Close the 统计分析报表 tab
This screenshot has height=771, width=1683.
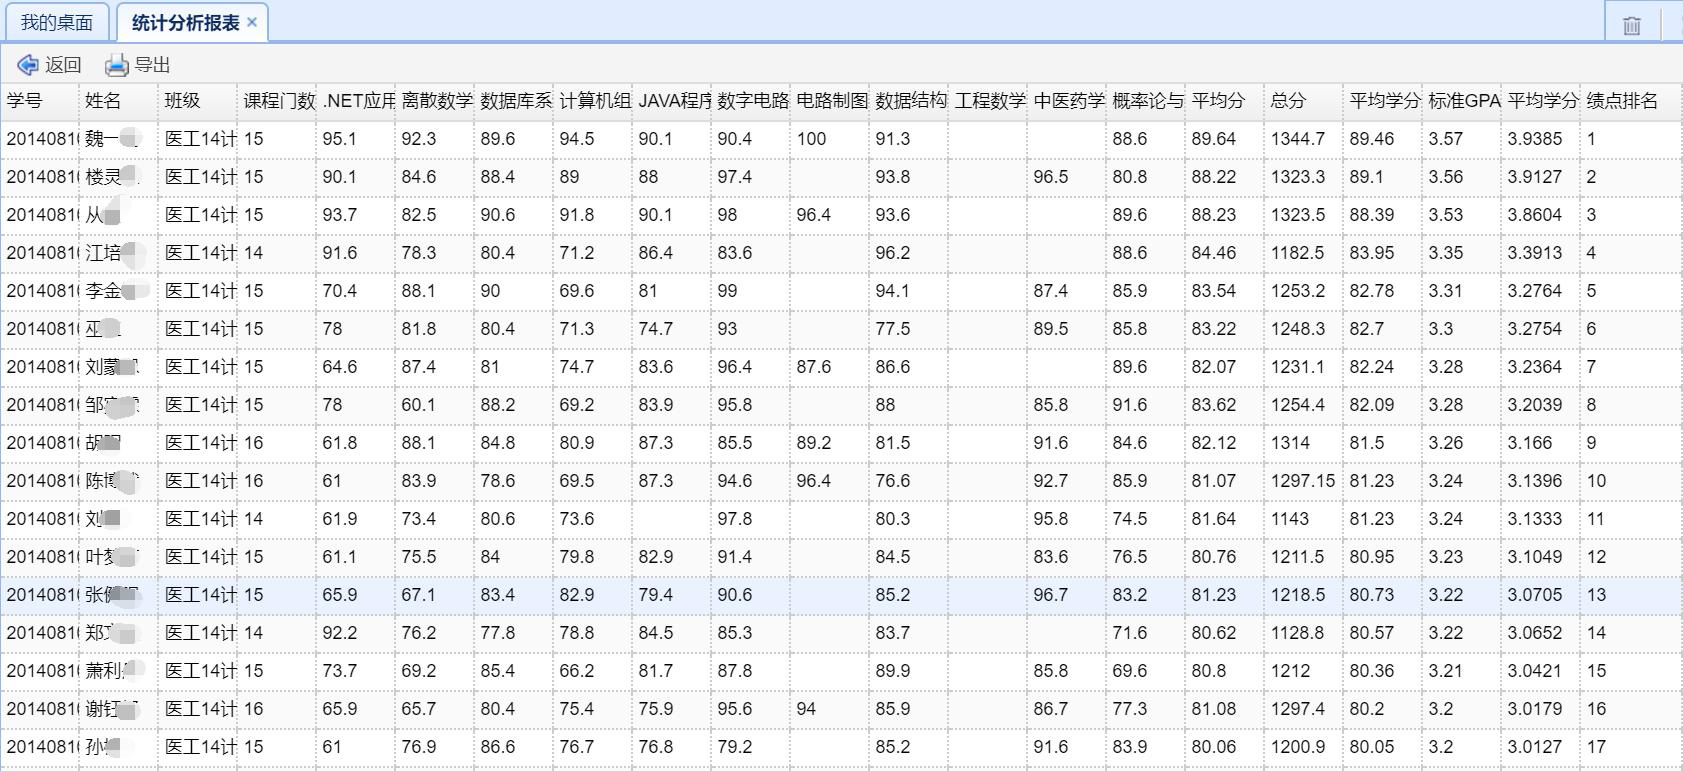(252, 22)
